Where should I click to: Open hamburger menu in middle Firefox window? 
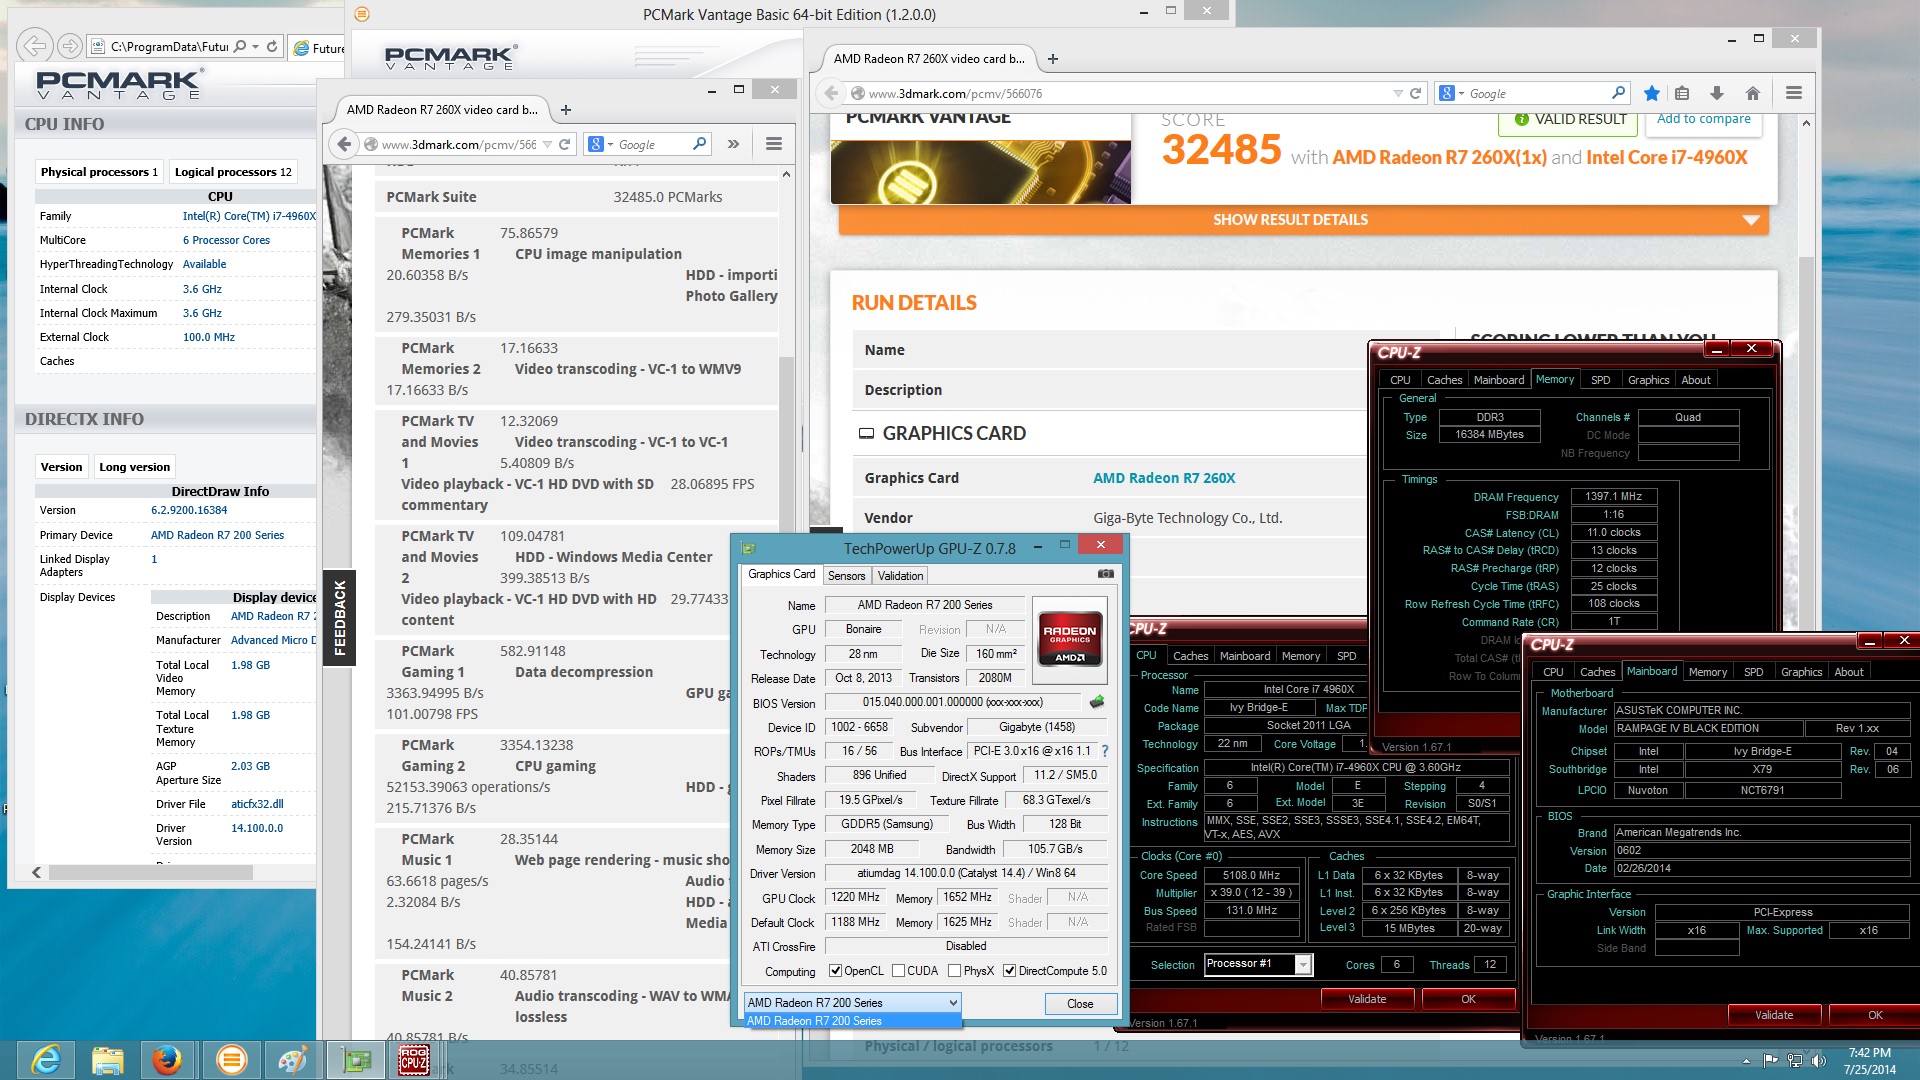coord(774,144)
